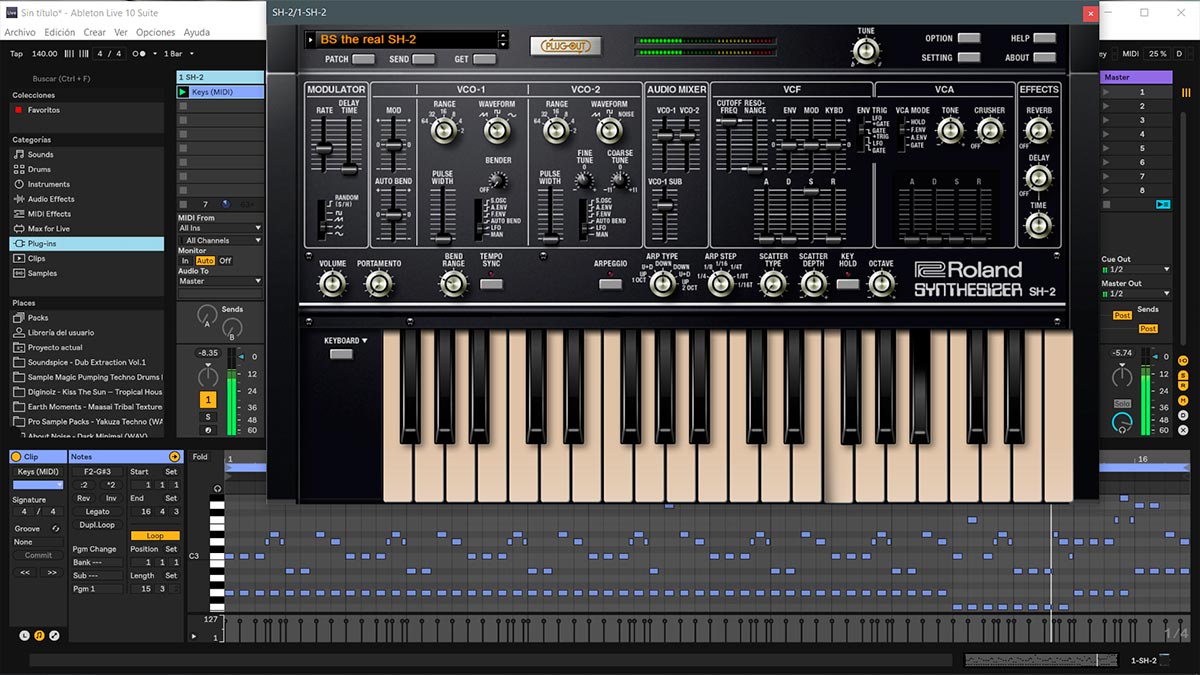Viewport: 1200px width, 675px height.
Task: Open the All Channels dropdown
Action: pos(220,241)
